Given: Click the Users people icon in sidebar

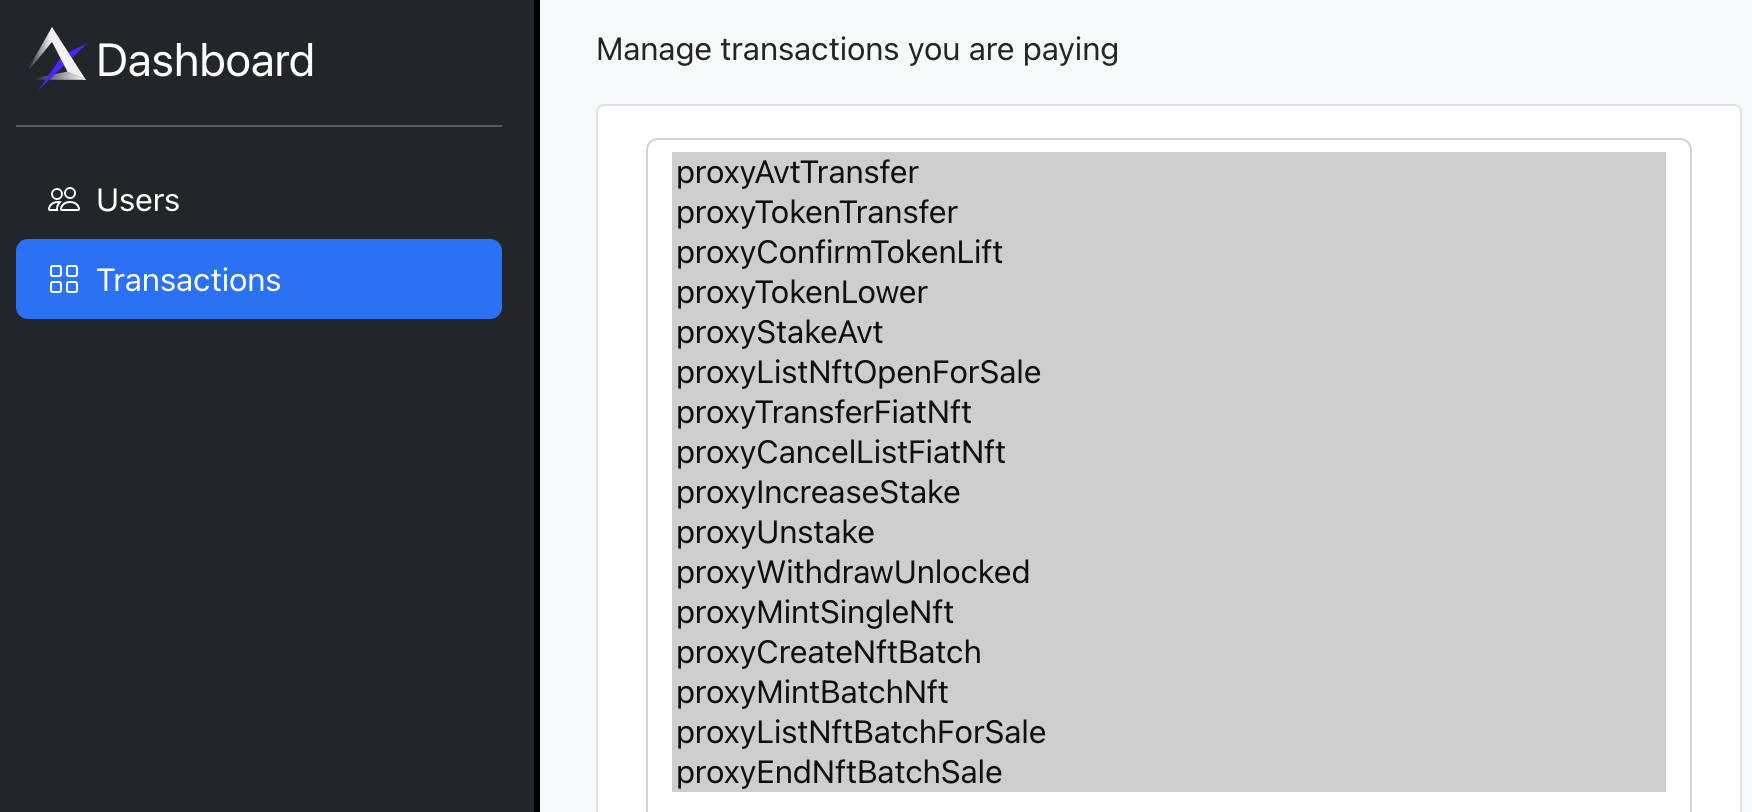Looking at the screenshot, I should point(64,199).
